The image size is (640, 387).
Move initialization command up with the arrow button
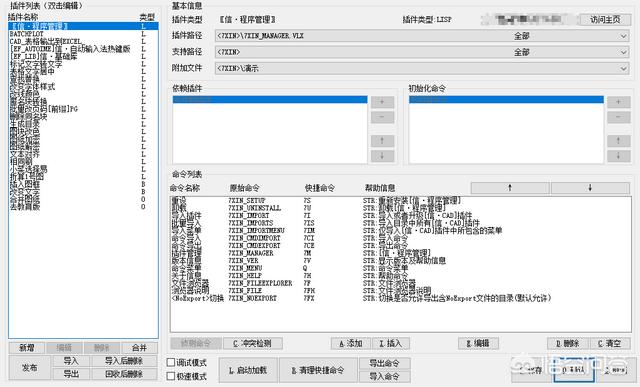(618, 141)
